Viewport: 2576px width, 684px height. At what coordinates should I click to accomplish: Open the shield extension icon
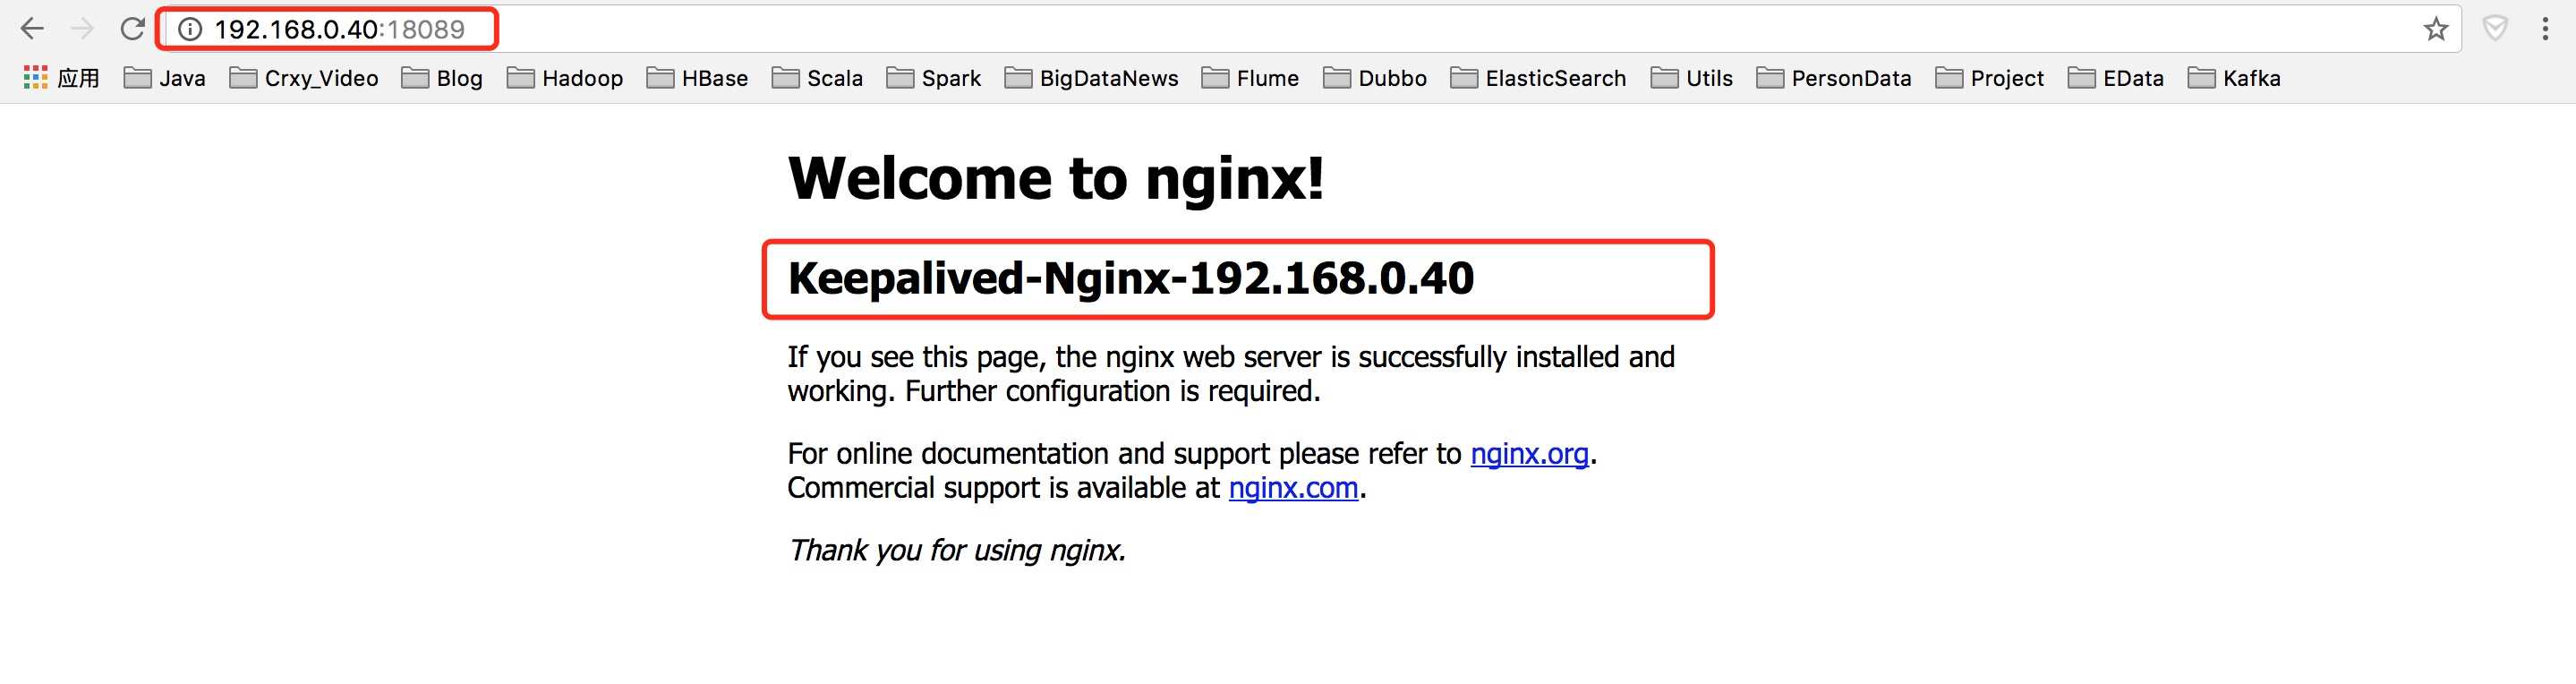(x=2495, y=29)
